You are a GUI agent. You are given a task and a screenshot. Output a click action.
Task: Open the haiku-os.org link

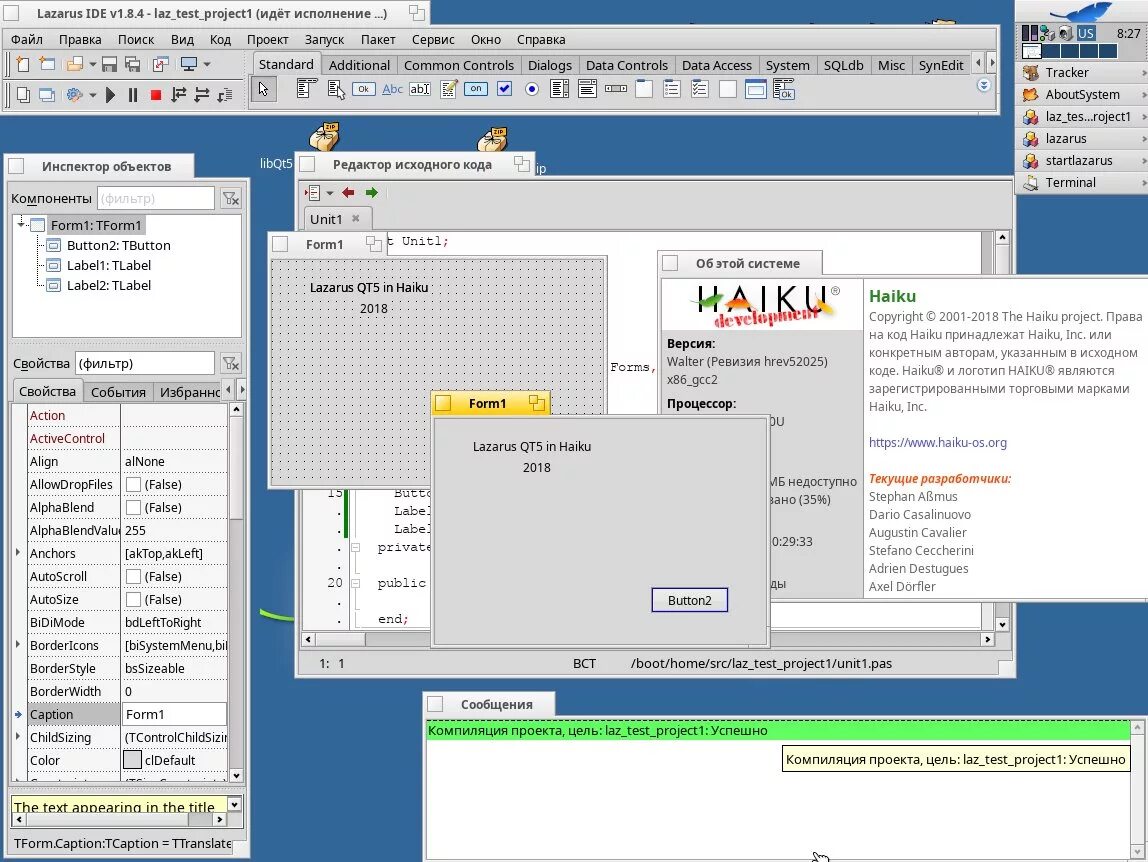937,442
